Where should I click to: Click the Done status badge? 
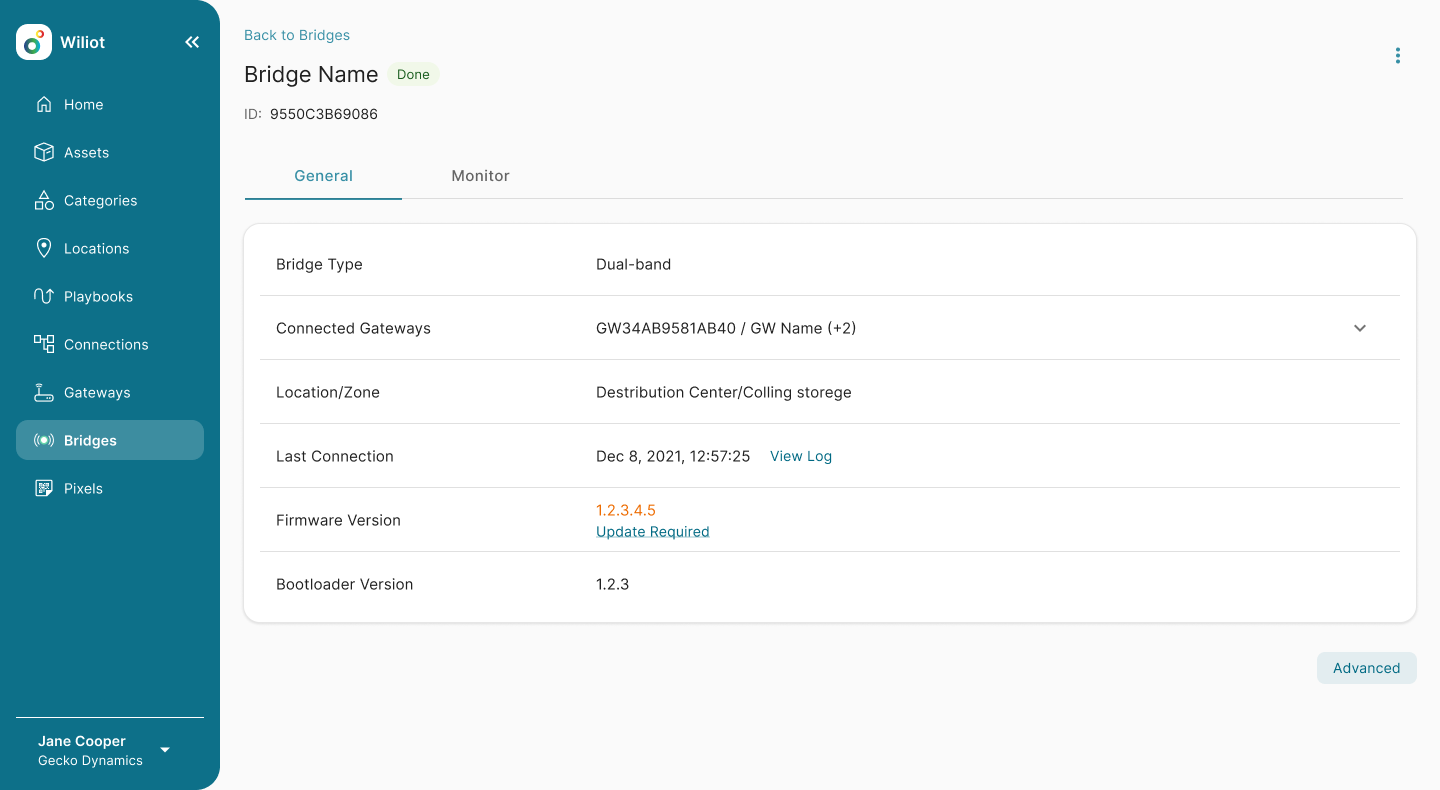[x=413, y=74]
